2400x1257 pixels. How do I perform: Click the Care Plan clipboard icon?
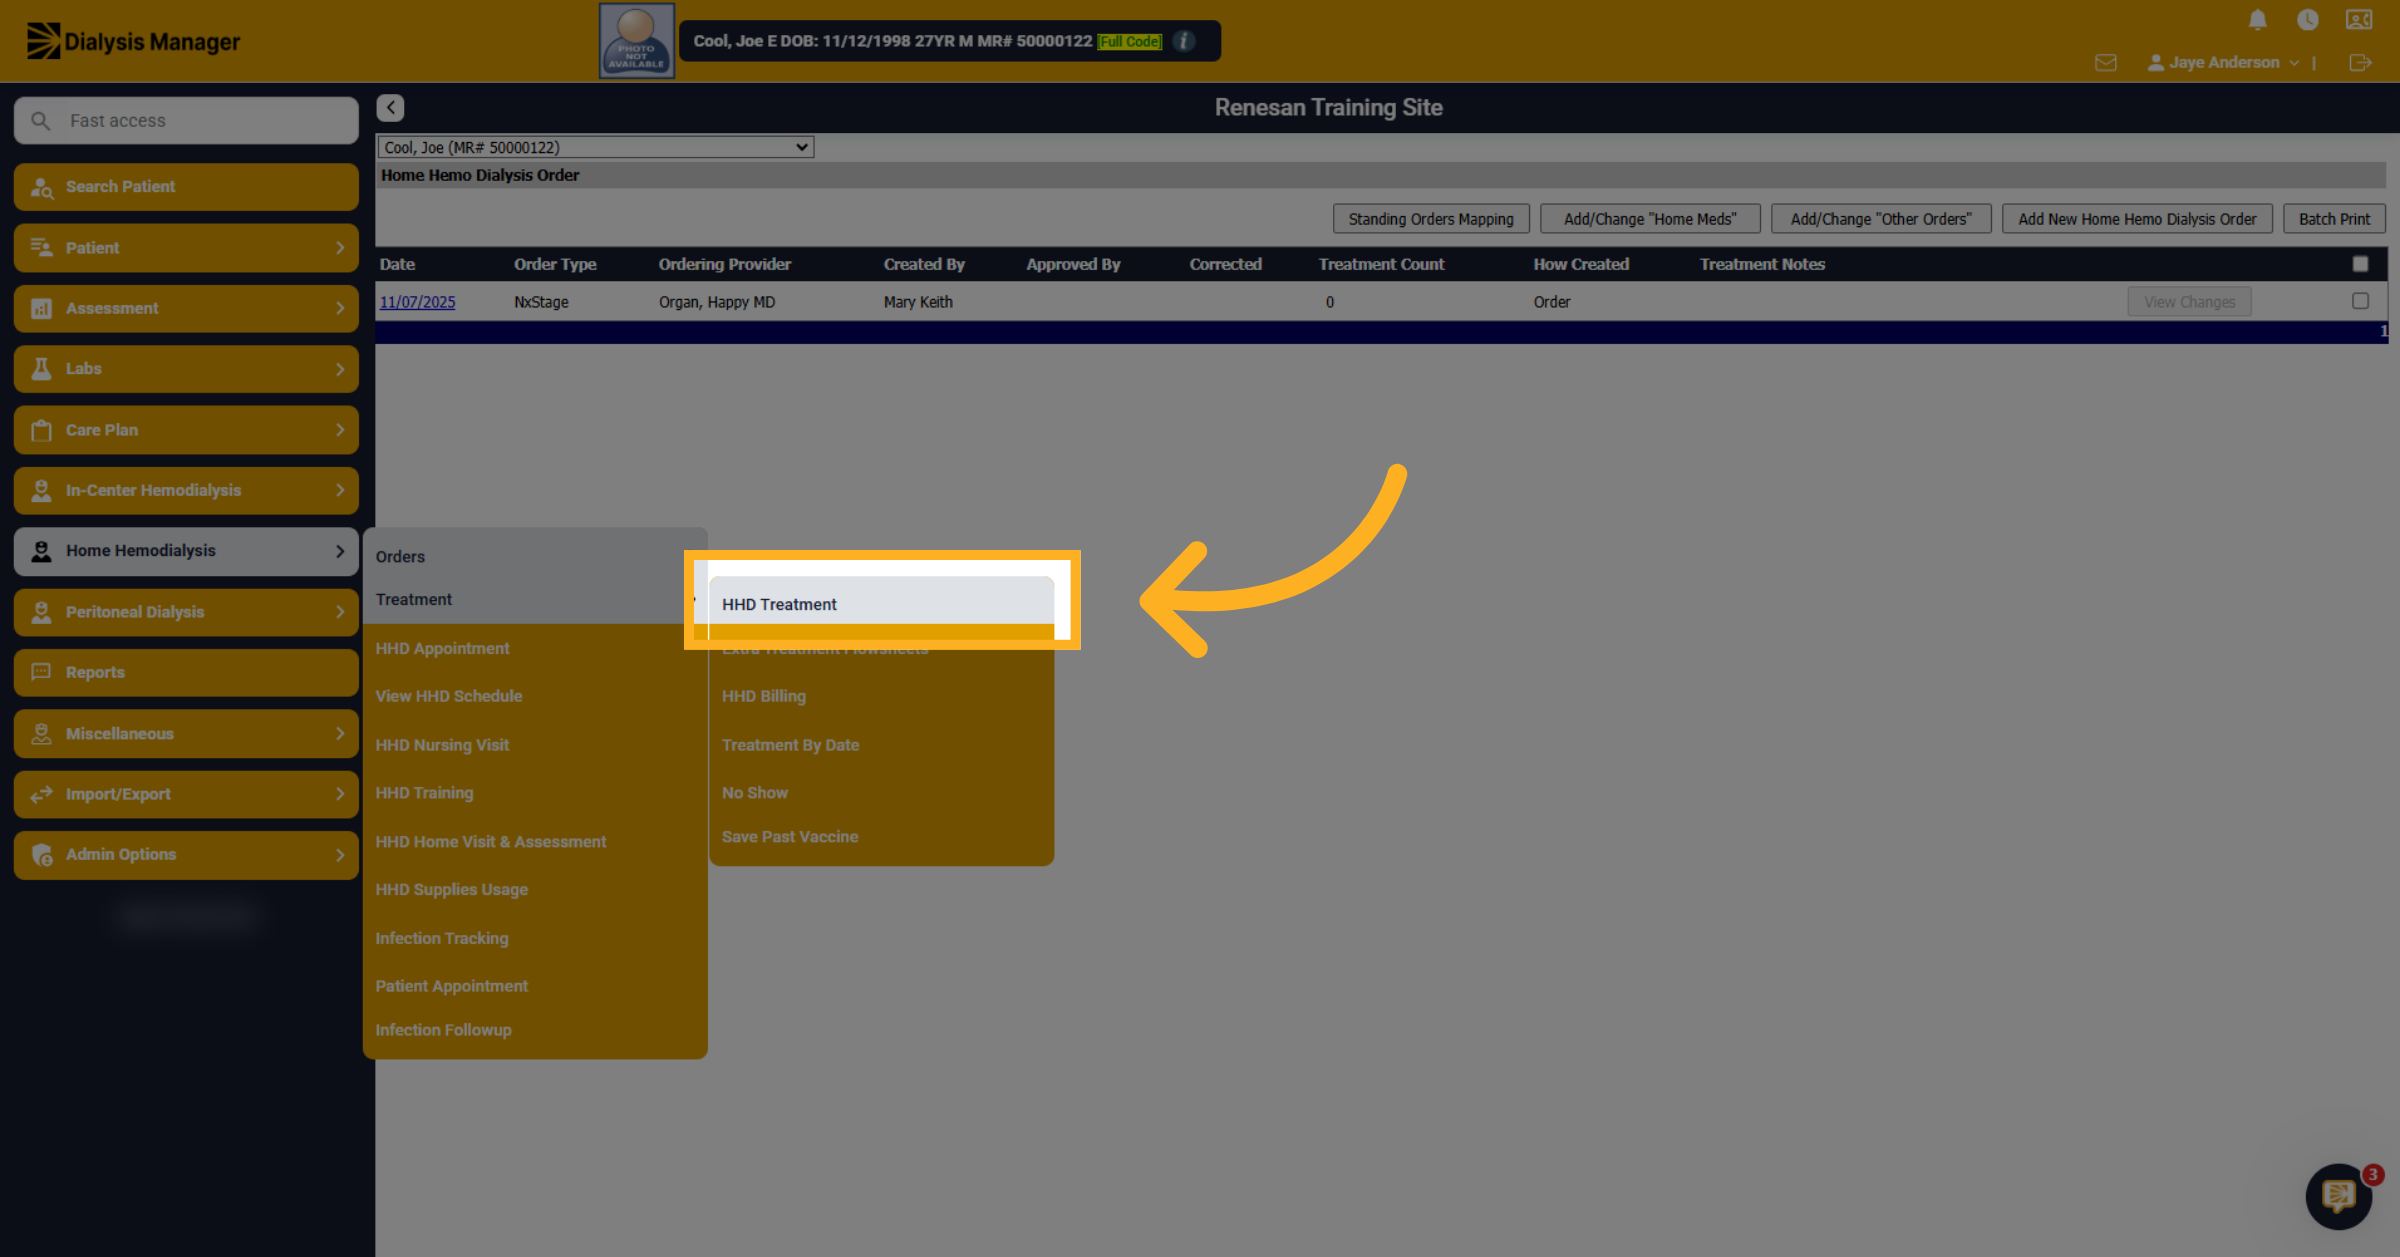click(x=41, y=430)
